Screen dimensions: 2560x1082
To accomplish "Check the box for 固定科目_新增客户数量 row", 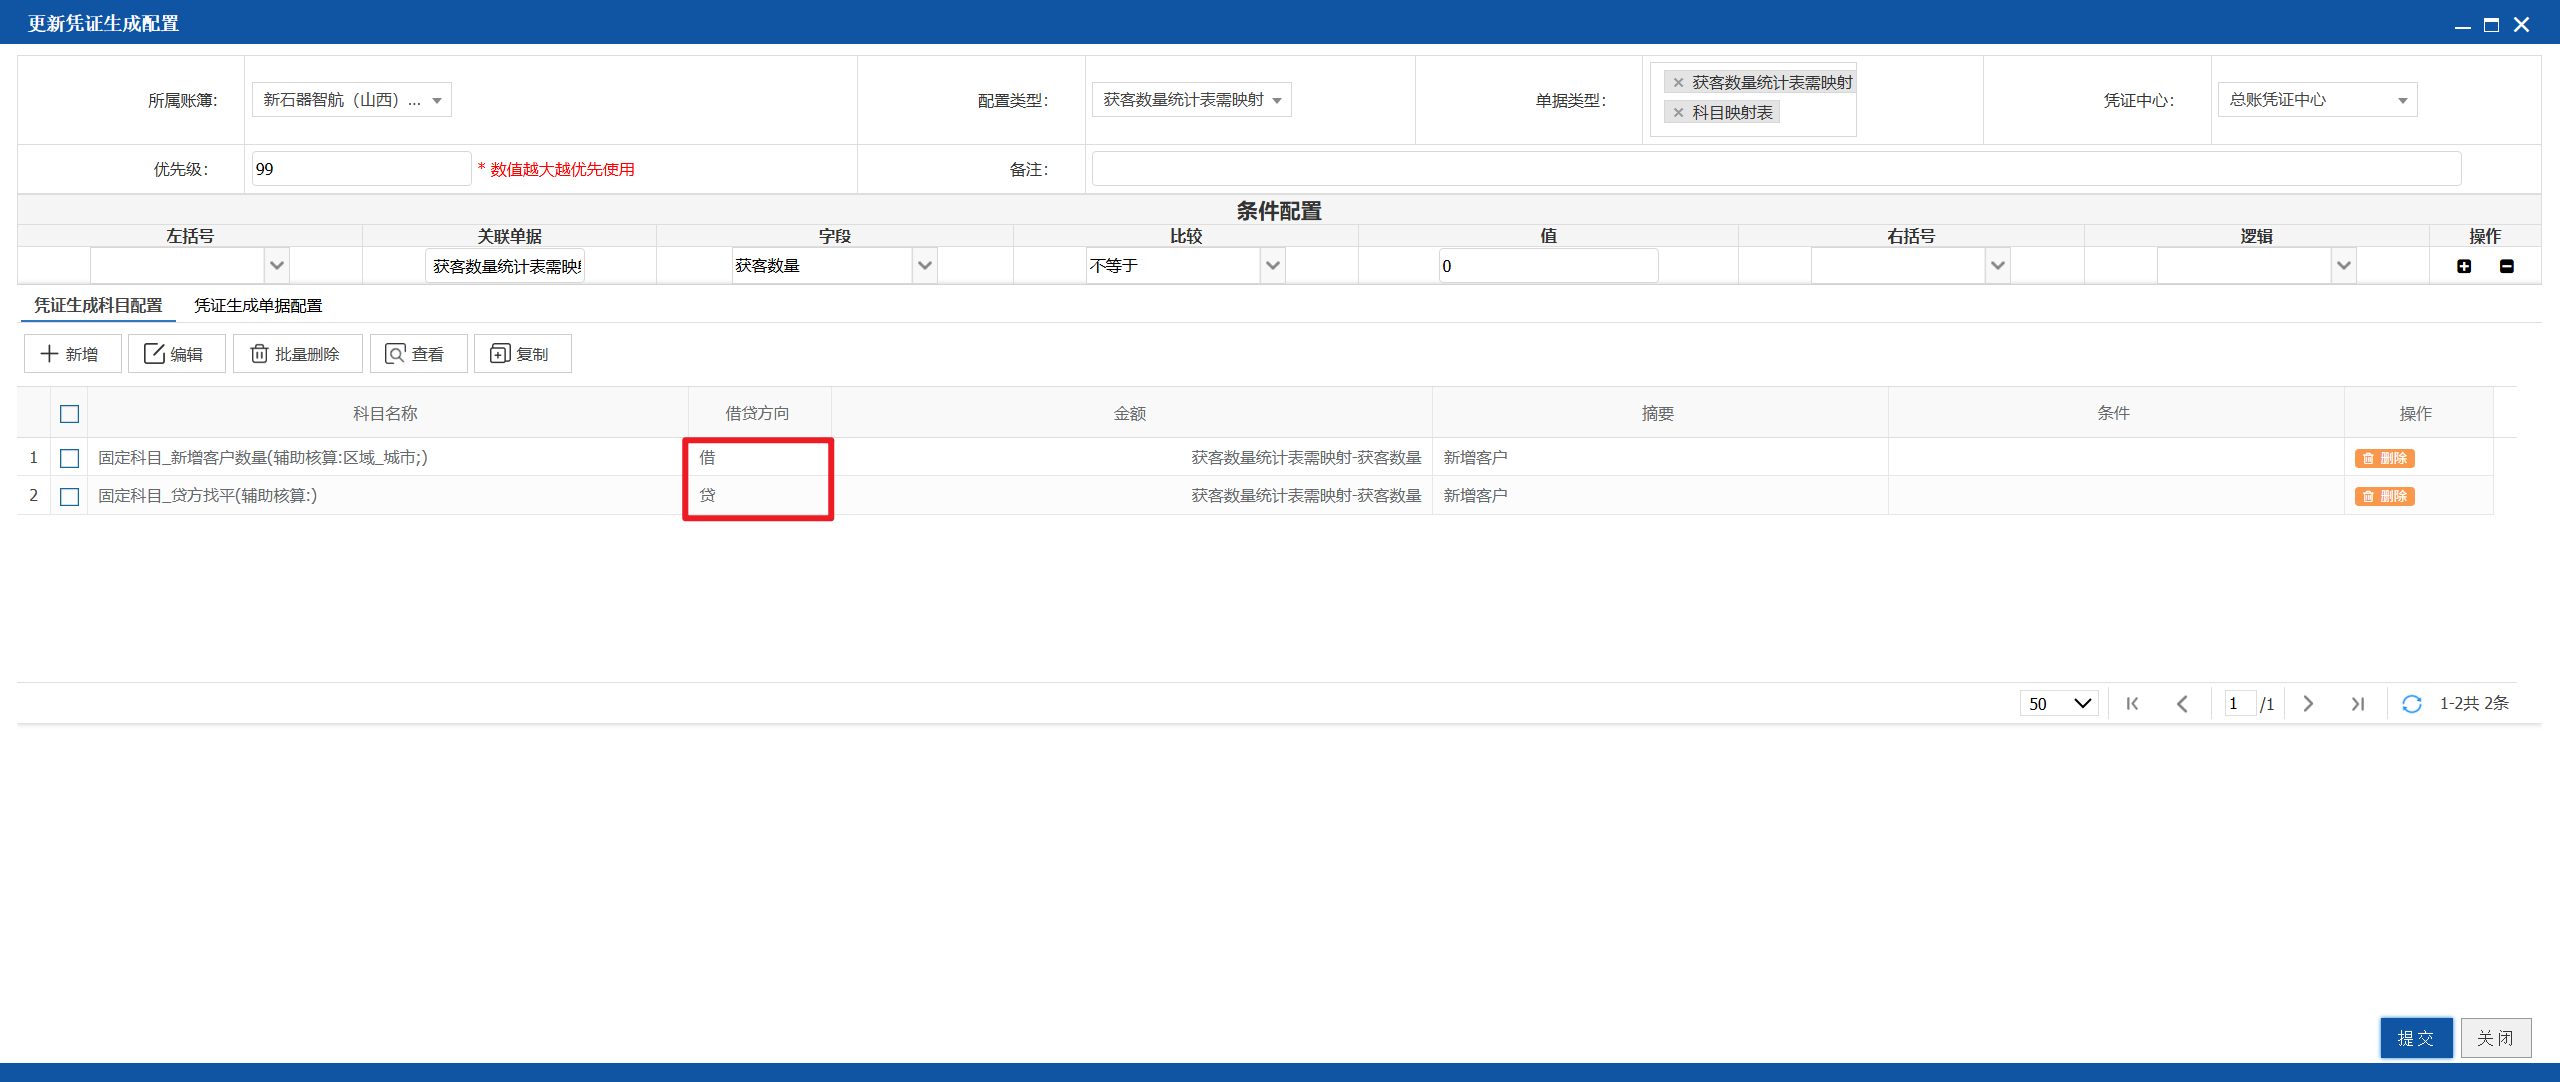I will tap(69, 458).
